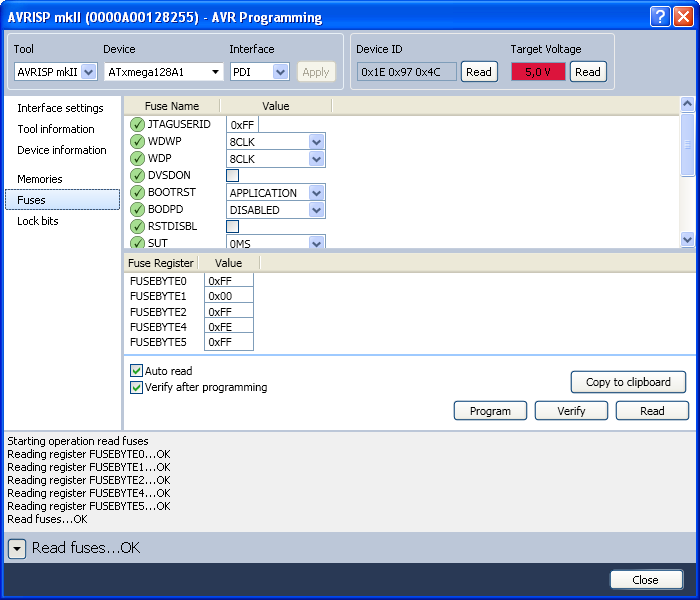Click the FUSEBYTE4 0xFE value field
Screen dimensions: 700x600
[x=229, y=327]
